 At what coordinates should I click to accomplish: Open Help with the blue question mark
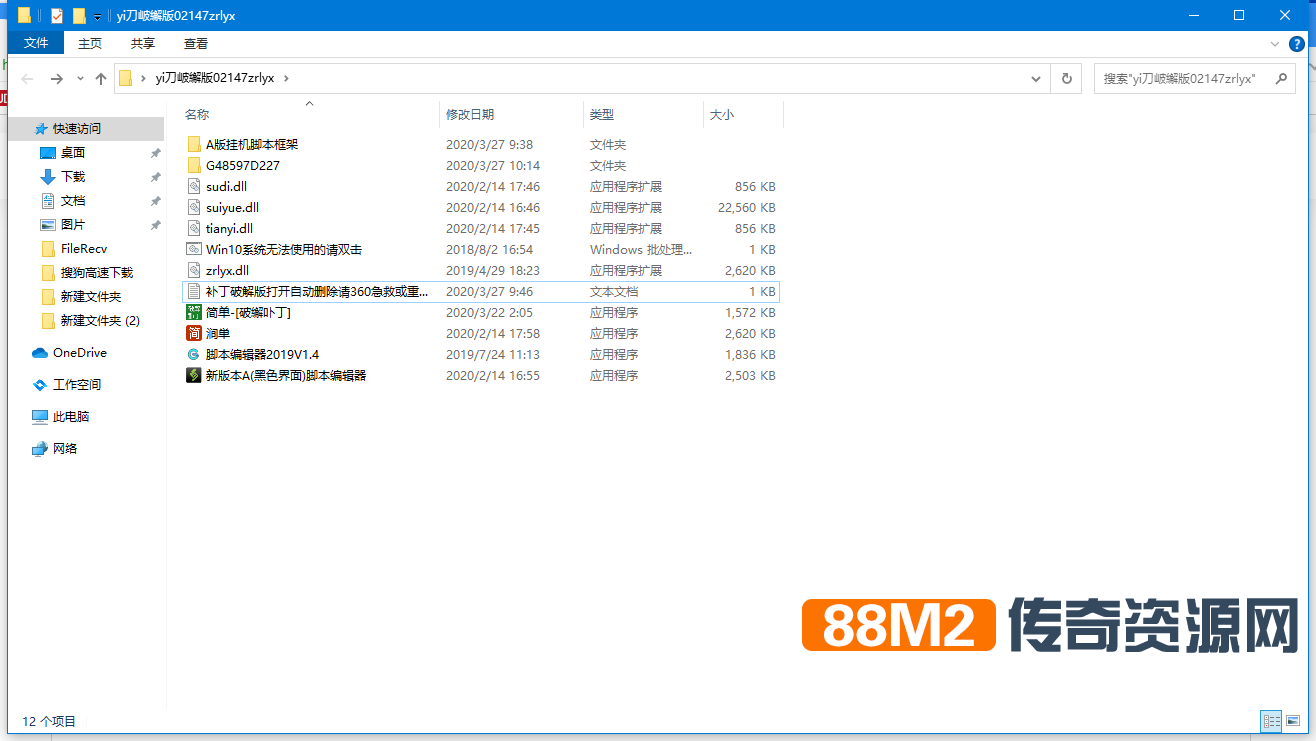click(1297, 44)
